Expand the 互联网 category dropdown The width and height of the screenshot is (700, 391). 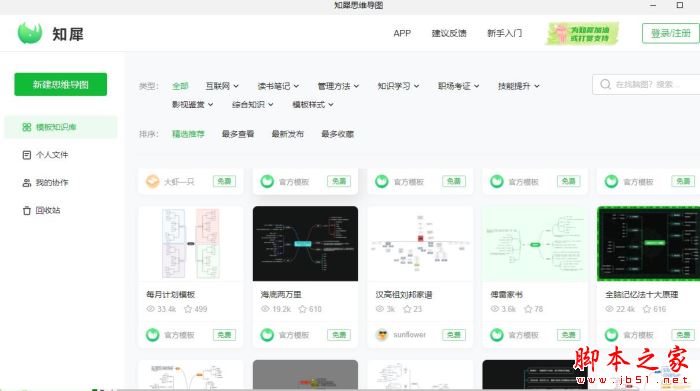point(222,86)
